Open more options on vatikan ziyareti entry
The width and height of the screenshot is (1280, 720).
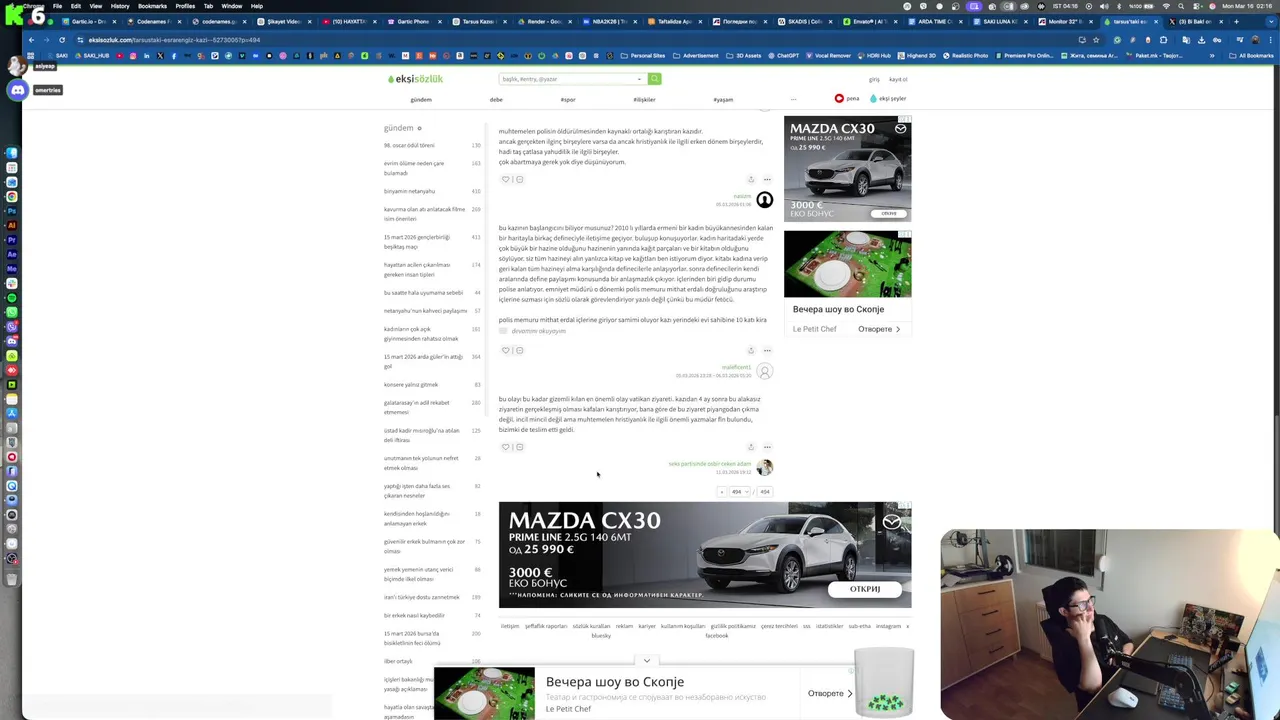(x=767, y=447)
